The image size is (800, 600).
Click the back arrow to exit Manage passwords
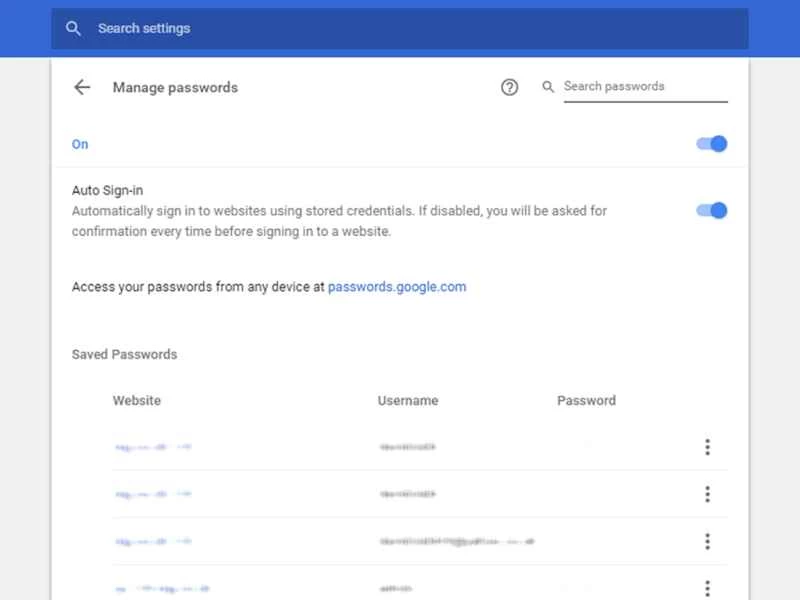point(82,87)
